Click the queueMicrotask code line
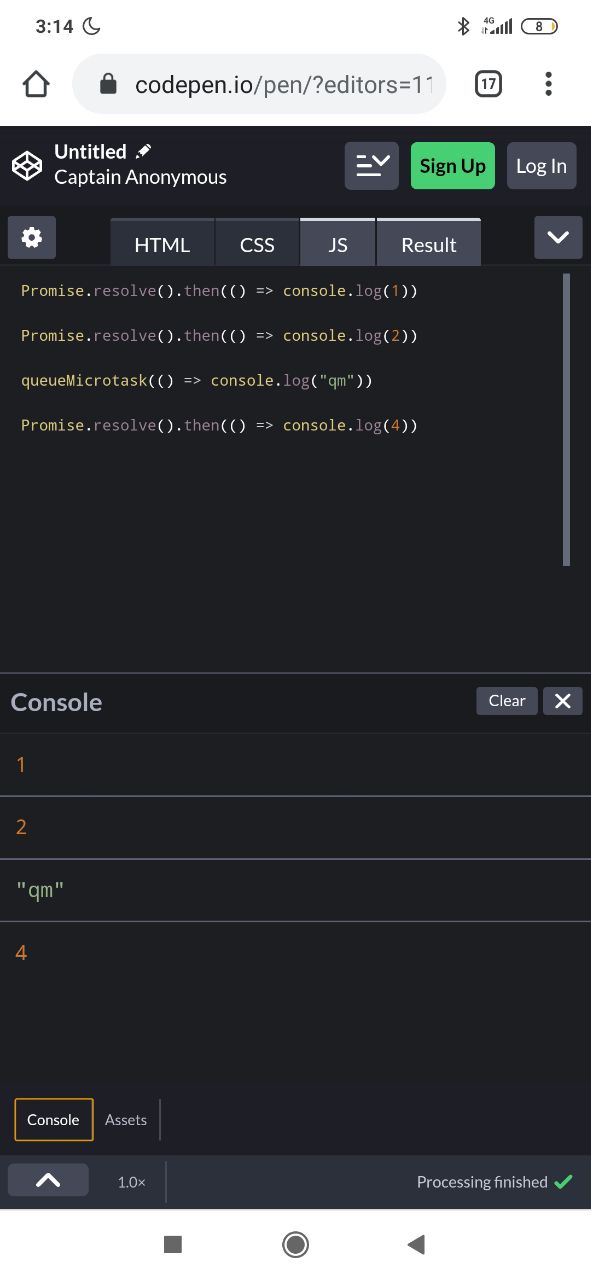 pos(197,381)
